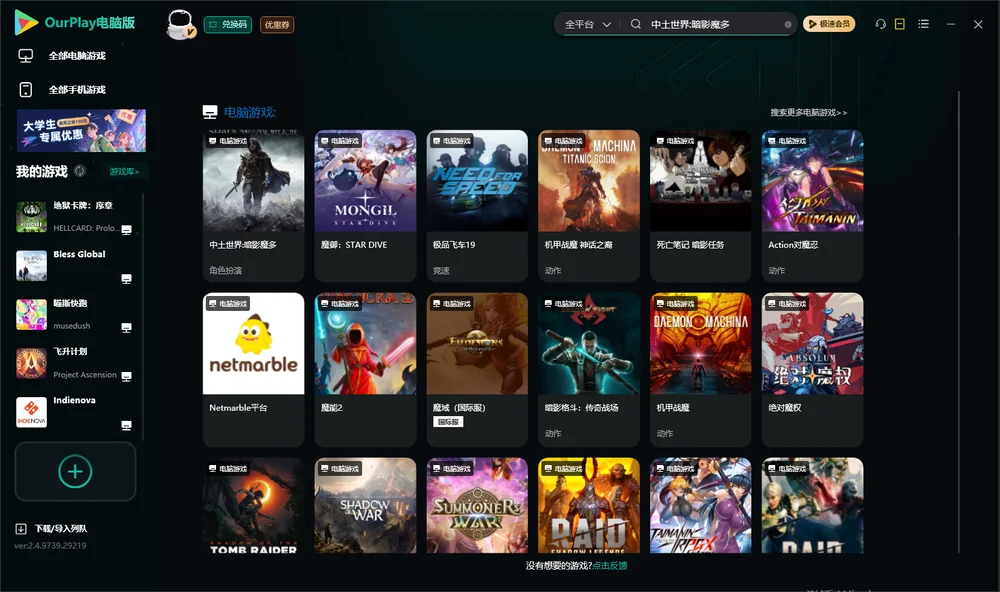Open the 游戏库> link
The width and height of the screenshot is (1000, 592).
tap(124, 172)
